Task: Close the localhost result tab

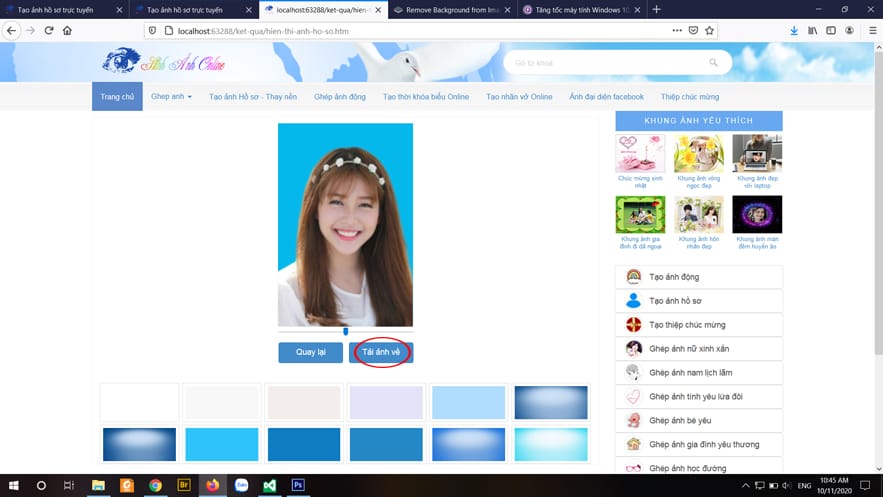Action: [x=378, y=10]
